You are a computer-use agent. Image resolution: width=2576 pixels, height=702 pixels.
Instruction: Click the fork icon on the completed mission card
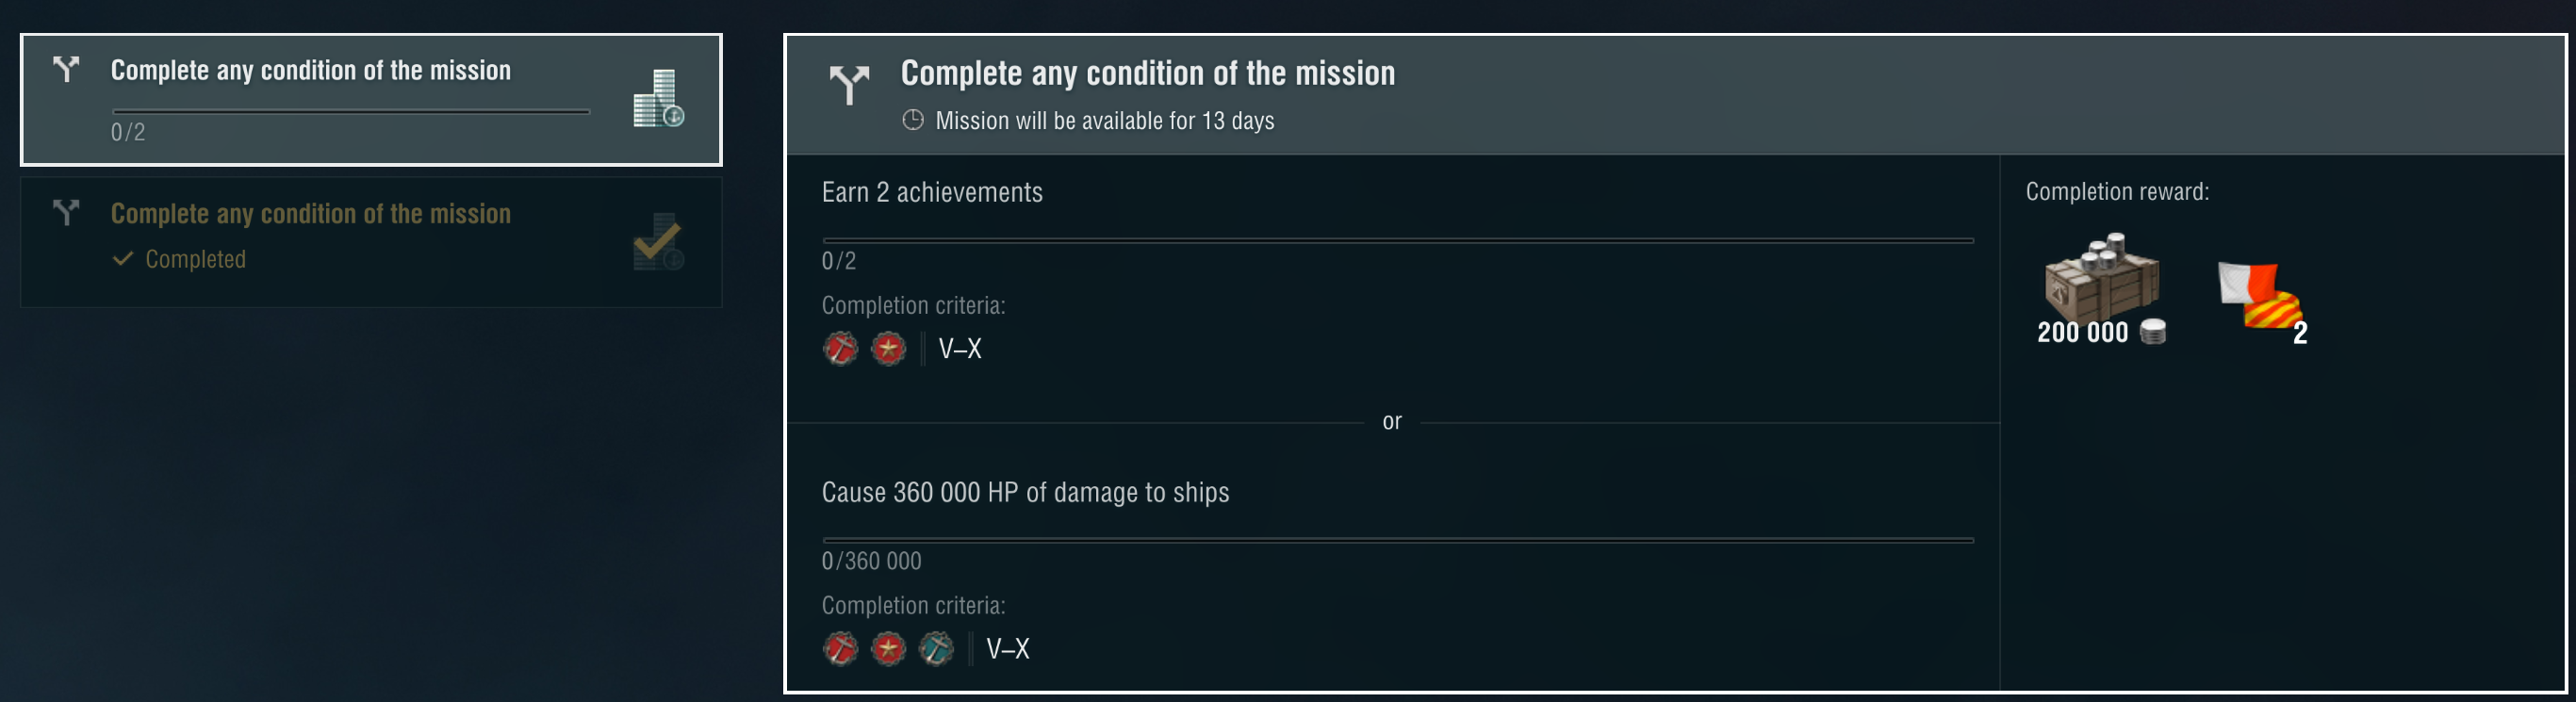coord(66,212)
